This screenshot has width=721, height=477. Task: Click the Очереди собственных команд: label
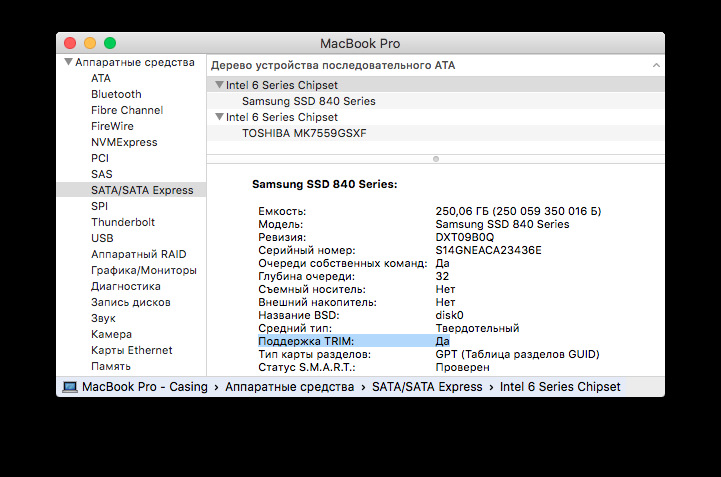point(343,263)
